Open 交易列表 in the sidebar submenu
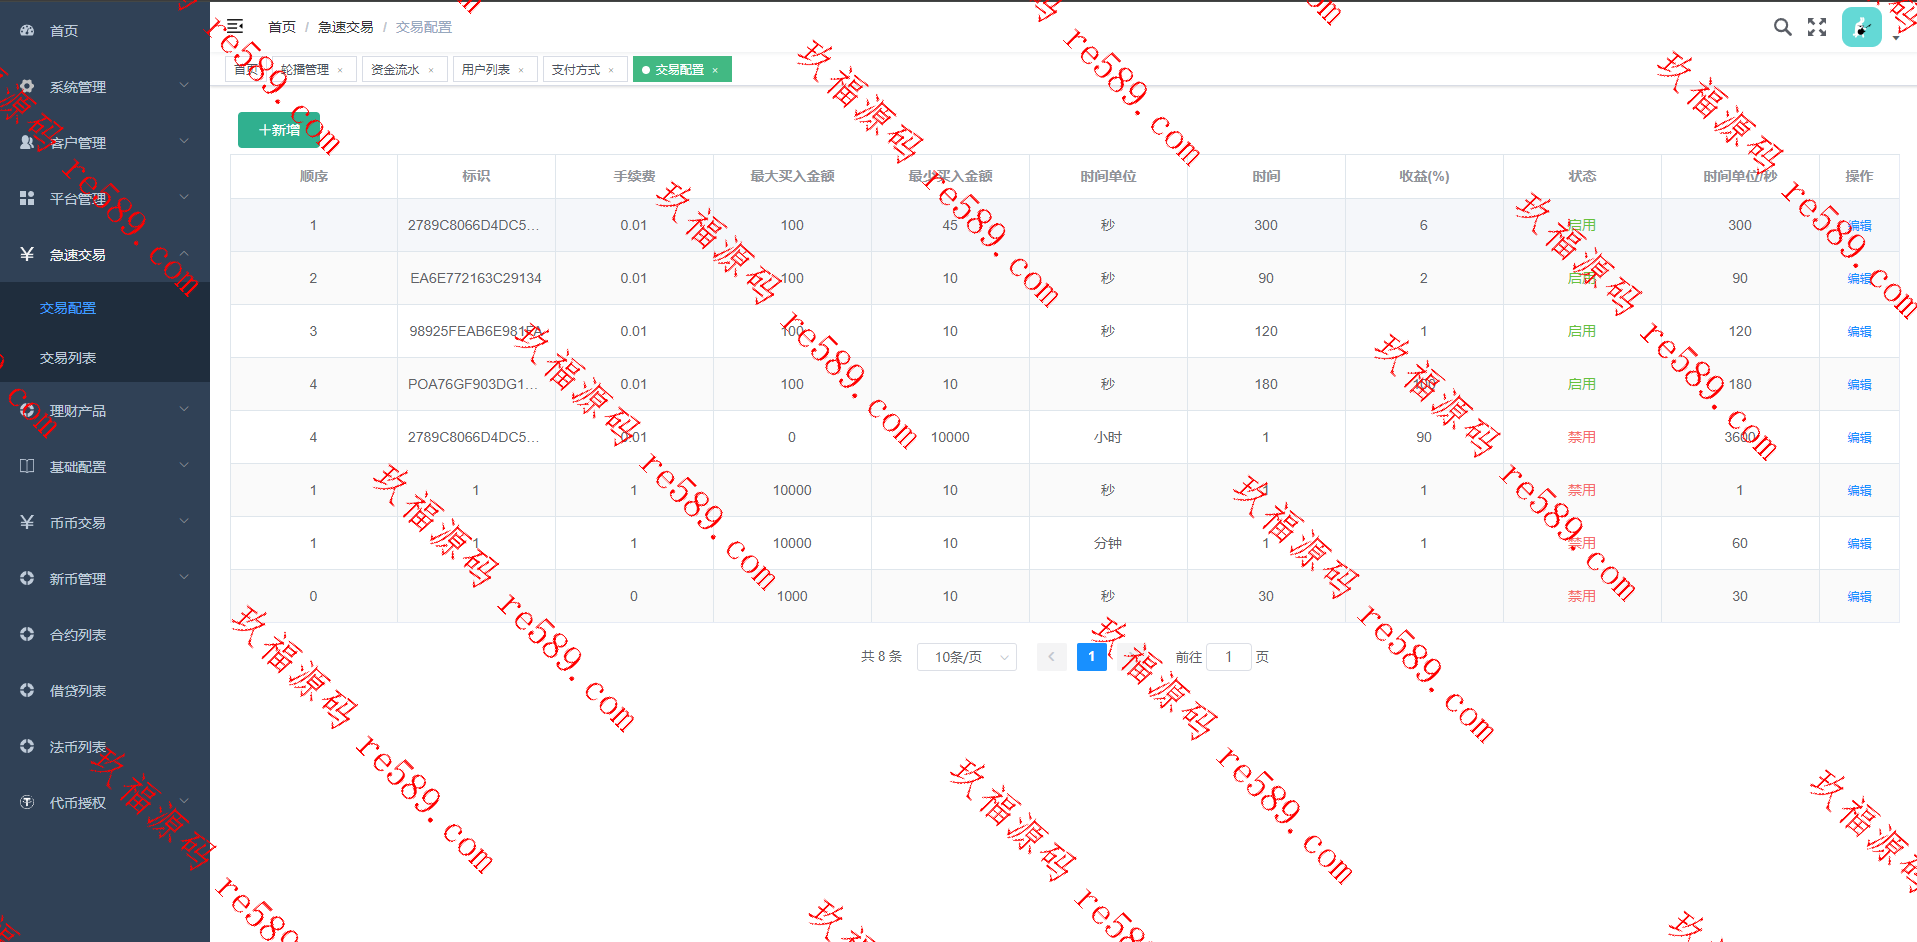This screenshot has width=1917, height=942. click(68, 358)
